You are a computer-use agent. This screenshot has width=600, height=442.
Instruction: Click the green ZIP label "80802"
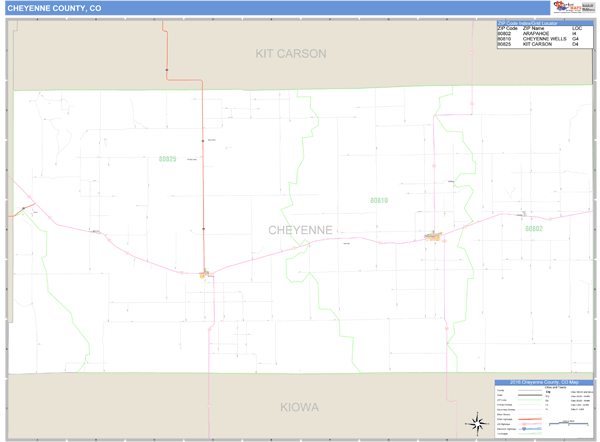point(534,228)
